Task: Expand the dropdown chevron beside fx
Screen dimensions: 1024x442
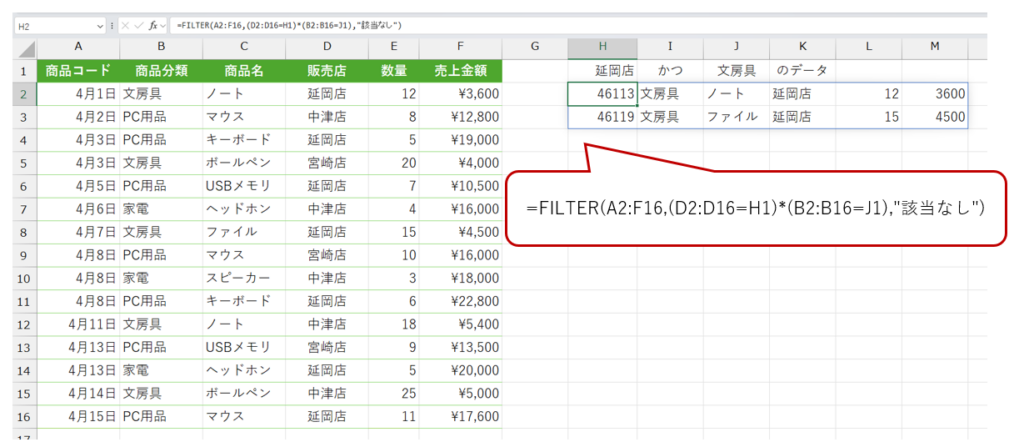Action: 162,25
